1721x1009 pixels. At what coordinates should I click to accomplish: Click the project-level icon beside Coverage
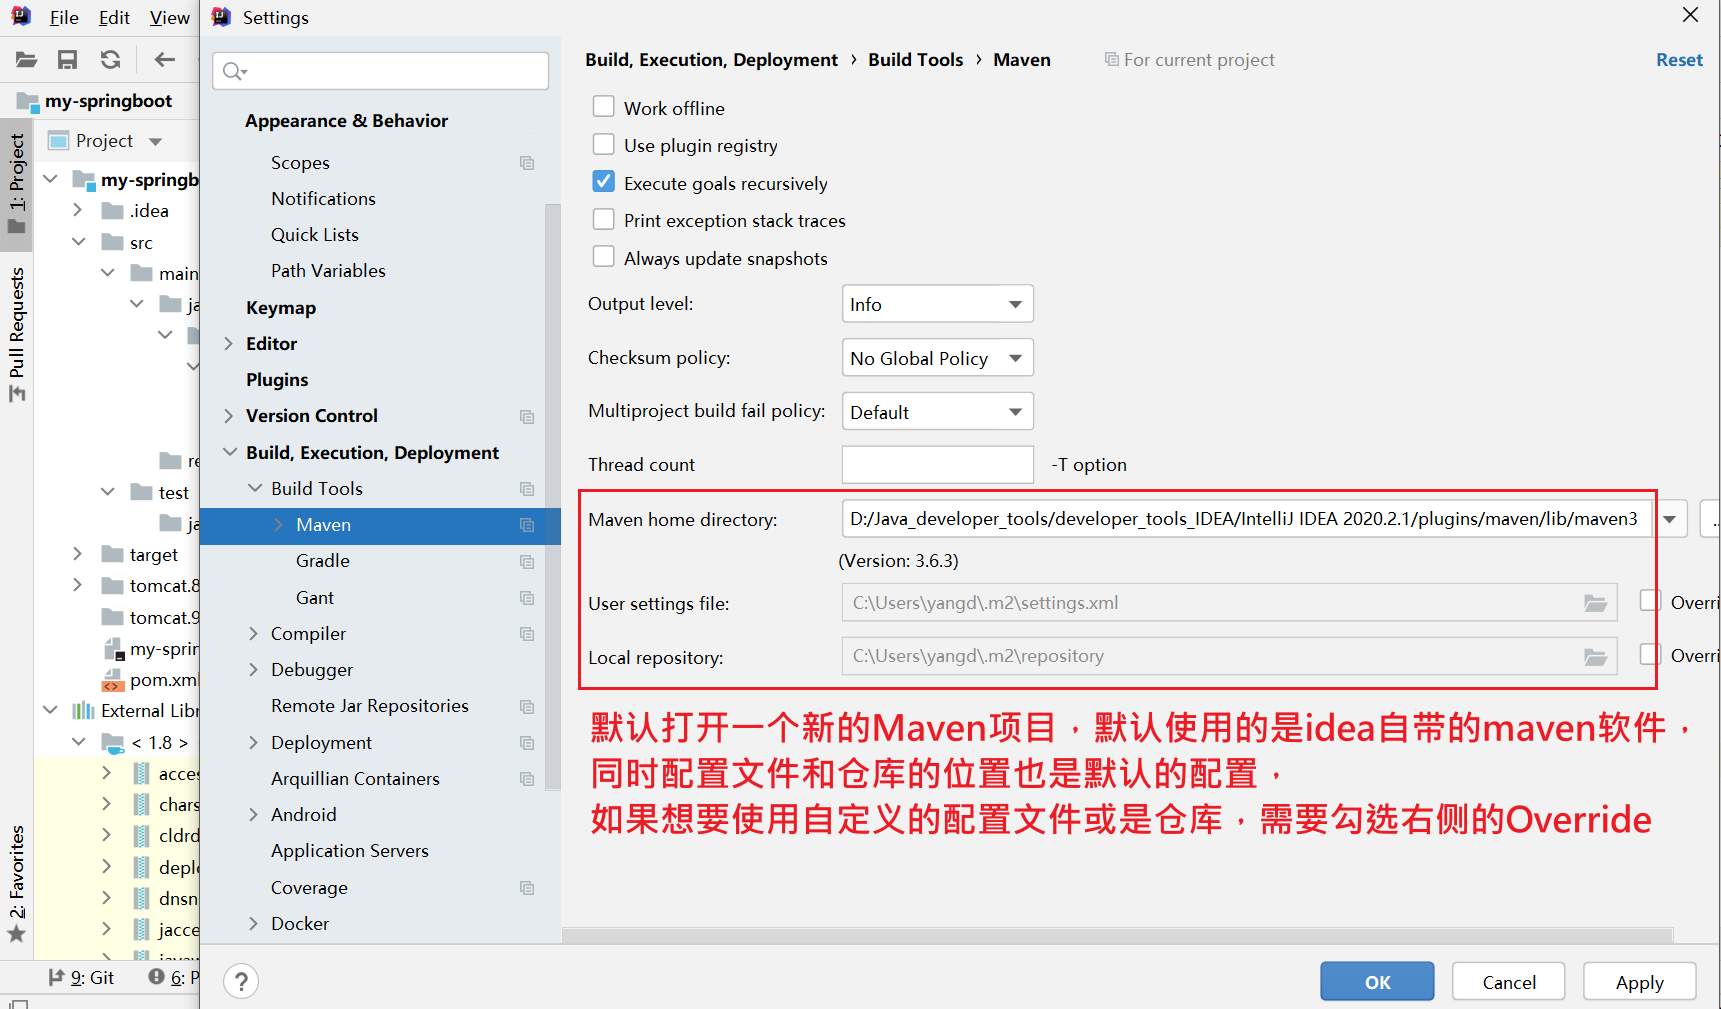click(x=527, y=888)
